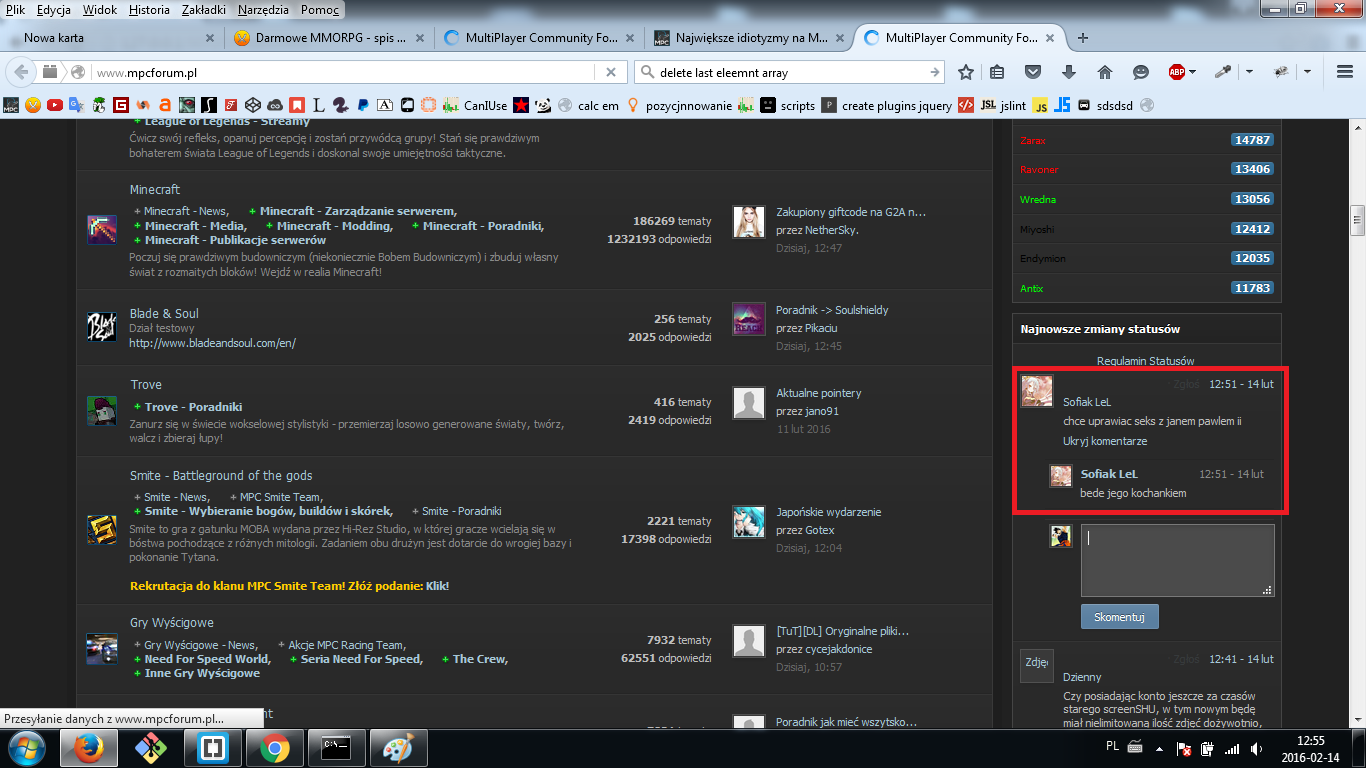Open the panda bookmark icon

click(x=543, y=105)
